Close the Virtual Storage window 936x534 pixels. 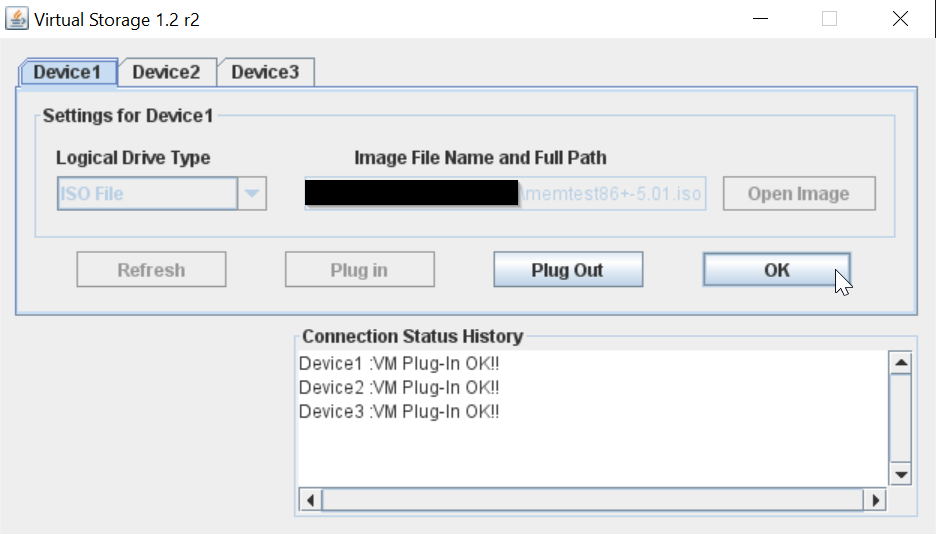click(900, 19)
